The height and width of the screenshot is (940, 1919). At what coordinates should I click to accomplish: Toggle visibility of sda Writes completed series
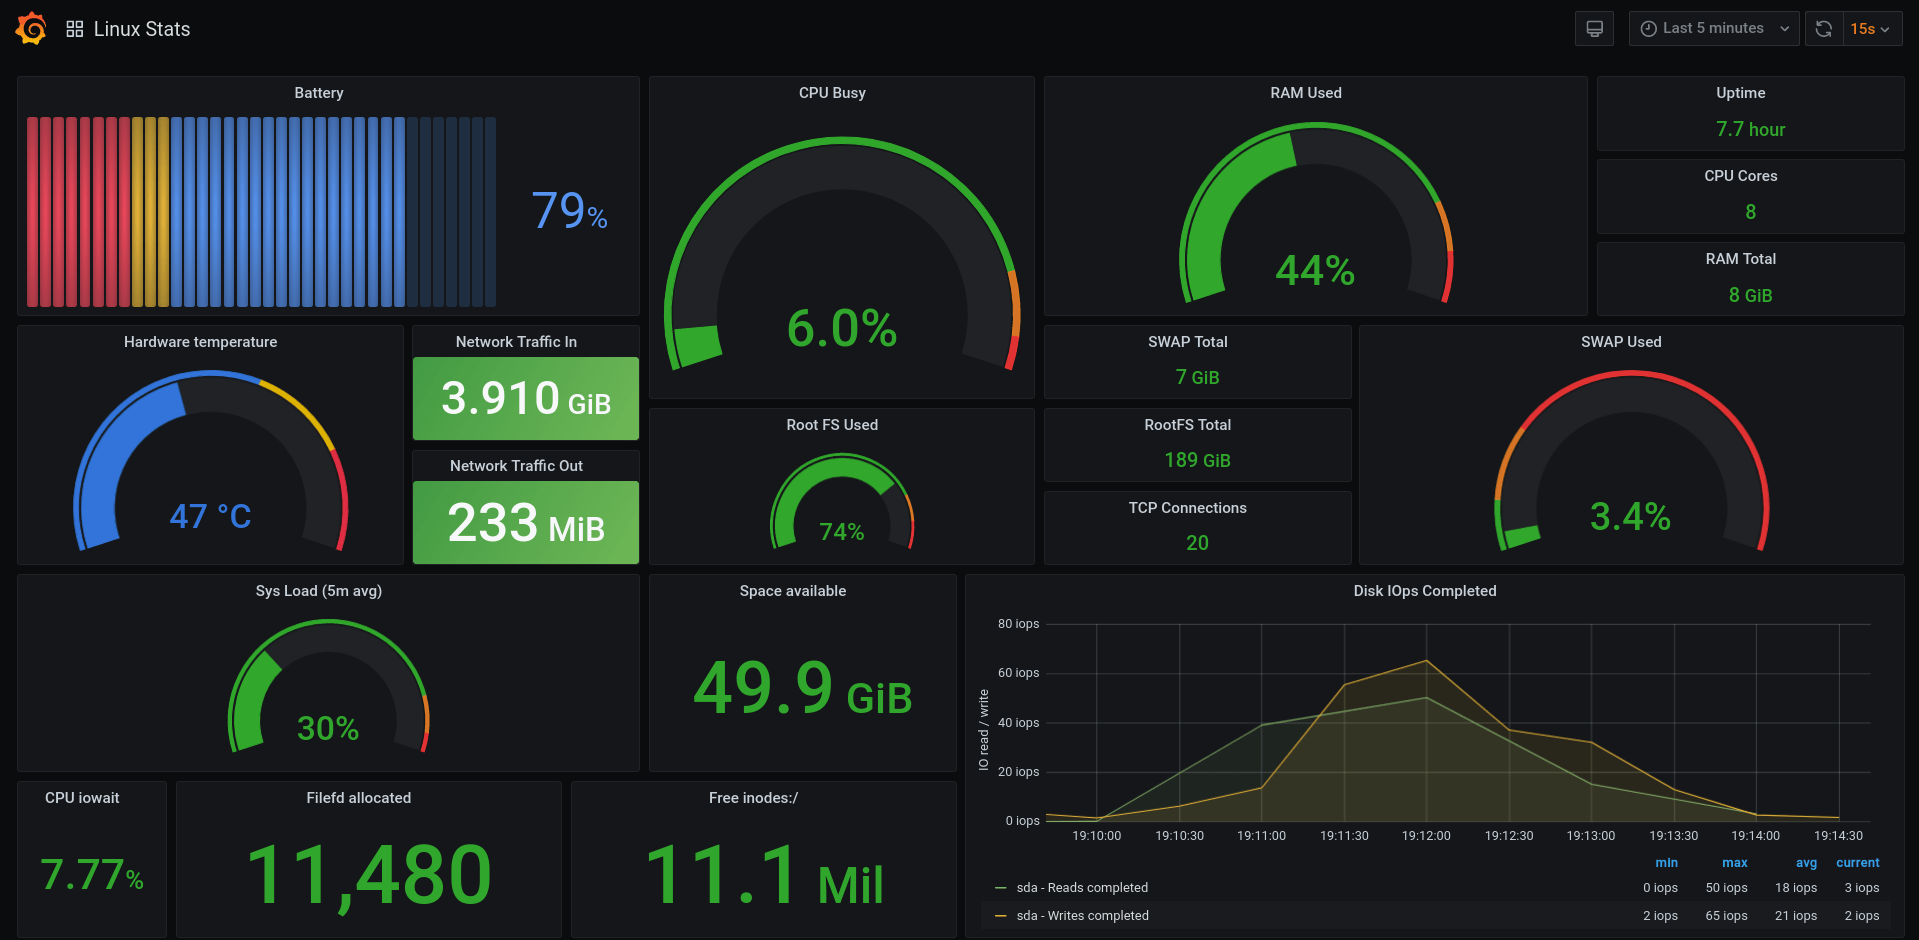coord(1081,915)
